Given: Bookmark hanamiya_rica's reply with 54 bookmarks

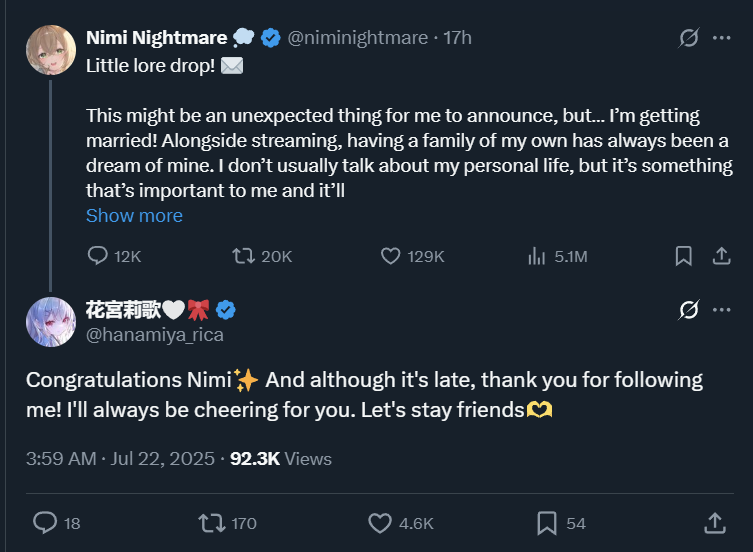Looking at the screenshot, I should coord(547,522).
